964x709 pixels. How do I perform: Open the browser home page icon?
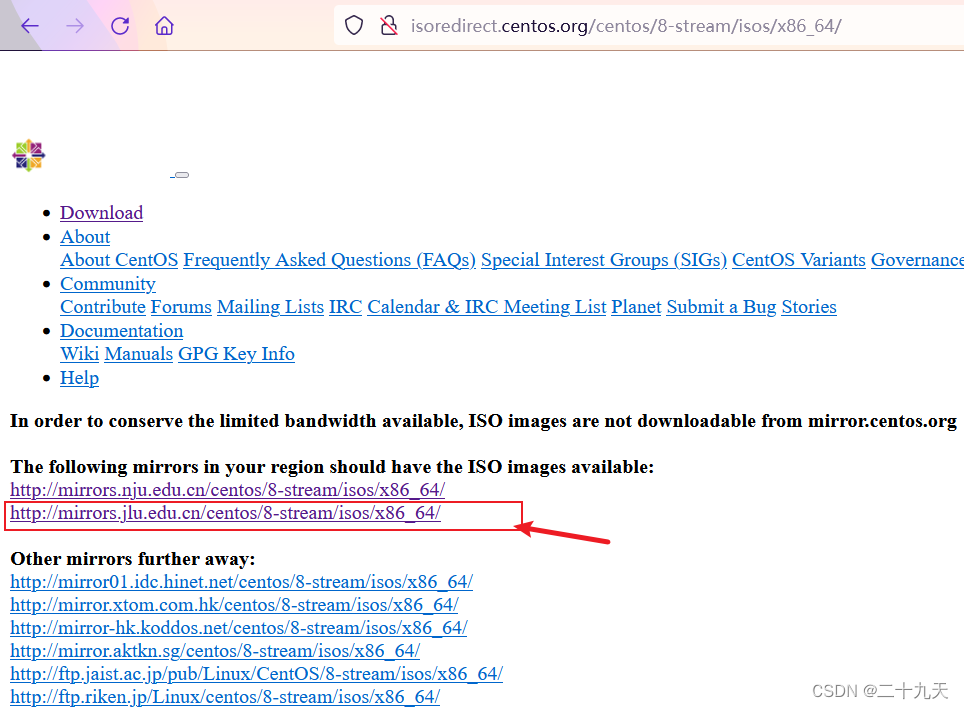(164, 26)
